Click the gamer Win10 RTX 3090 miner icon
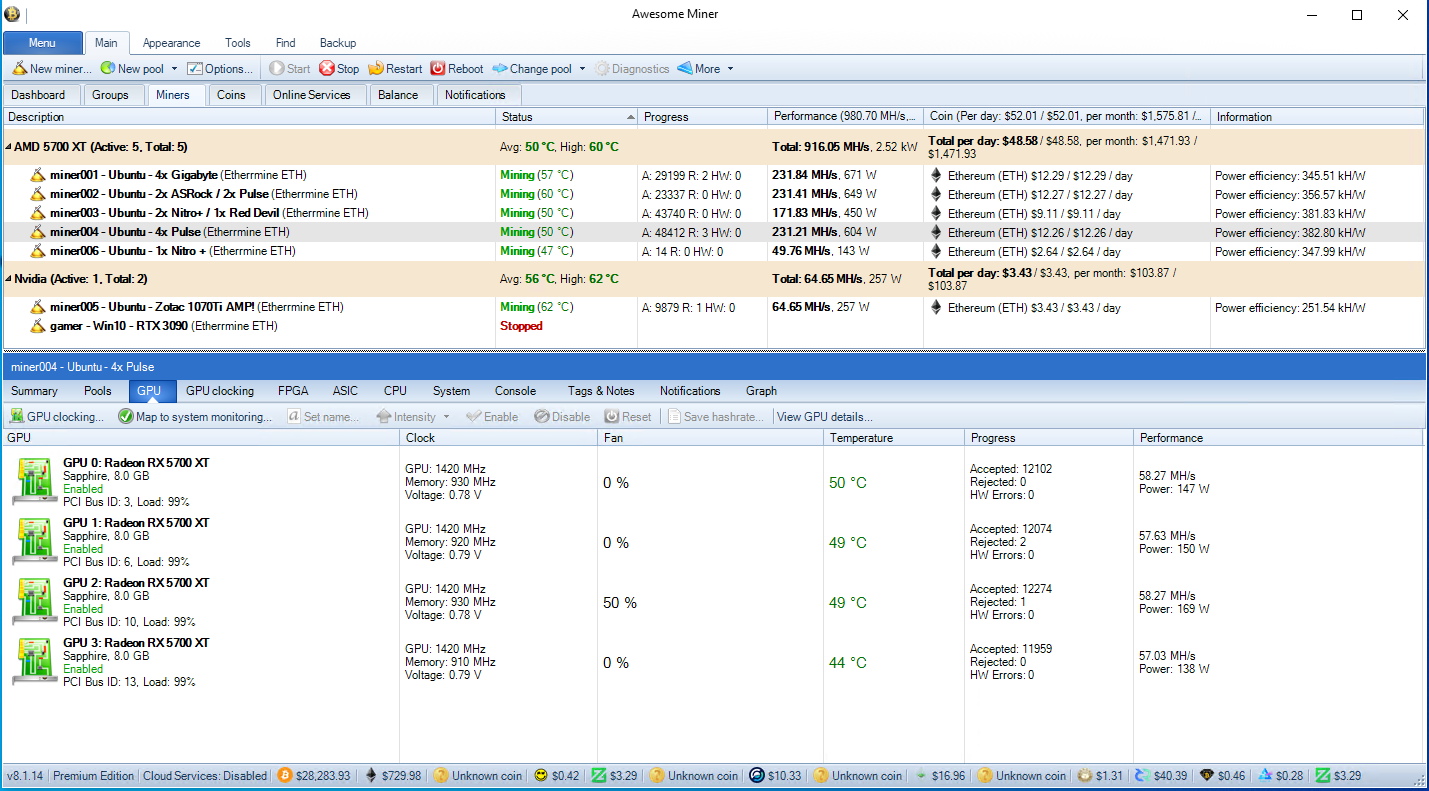 click(x=38, y=326)
